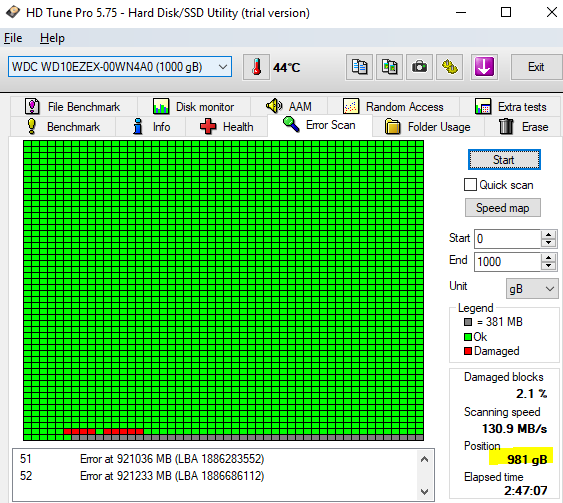Switch to the Benchmark tab
The height and width of the screenshot is (503, 563).
(63, 127)
